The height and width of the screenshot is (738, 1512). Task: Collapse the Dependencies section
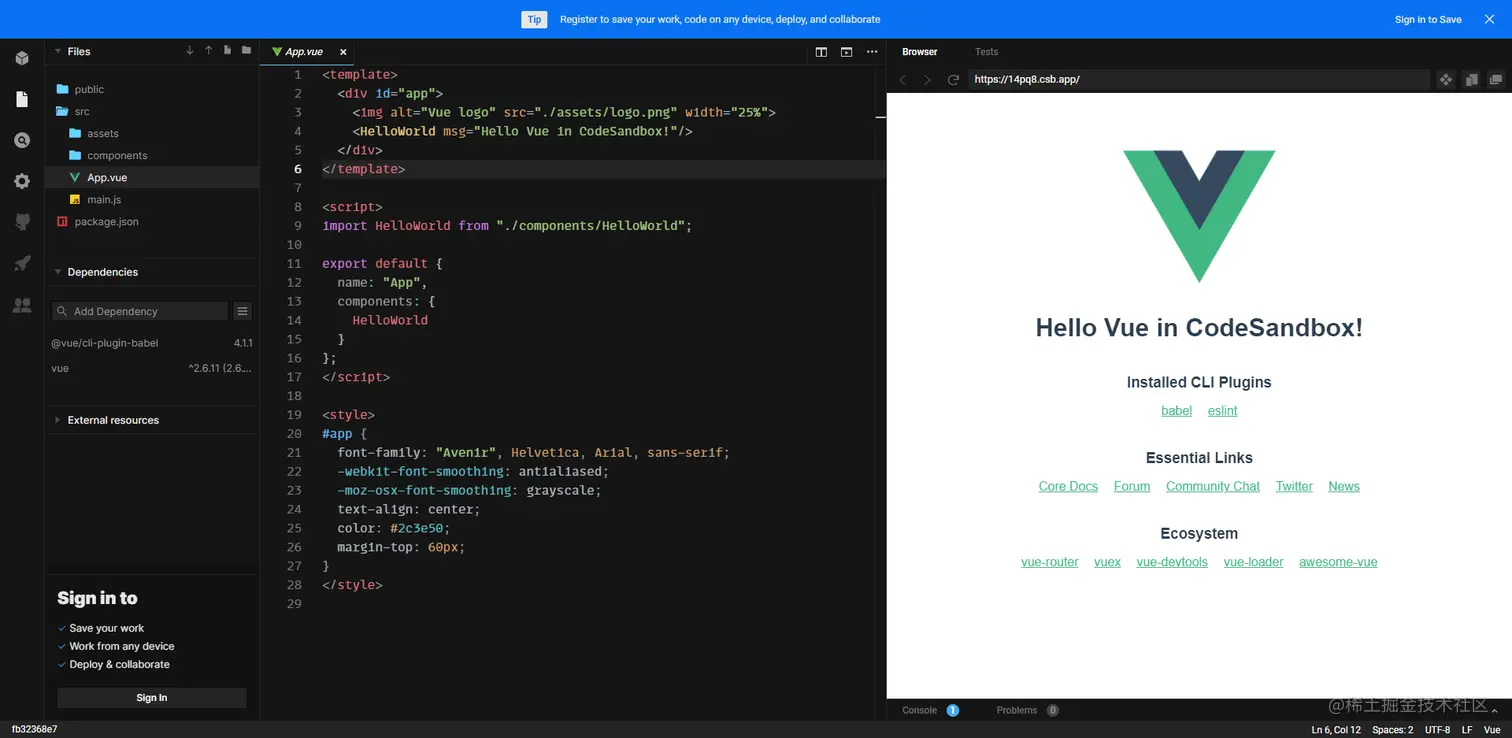tap(58, 272)
